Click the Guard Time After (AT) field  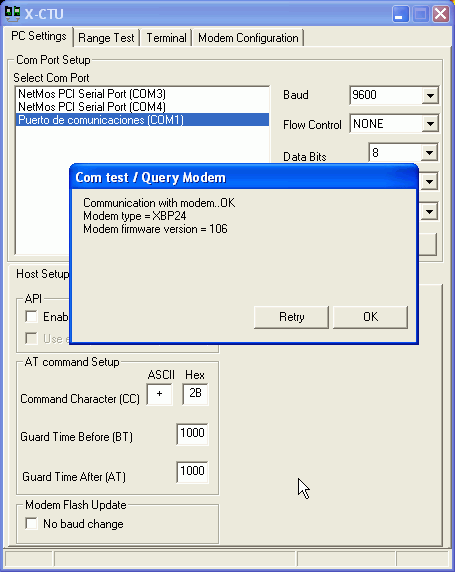coord(192,472)
